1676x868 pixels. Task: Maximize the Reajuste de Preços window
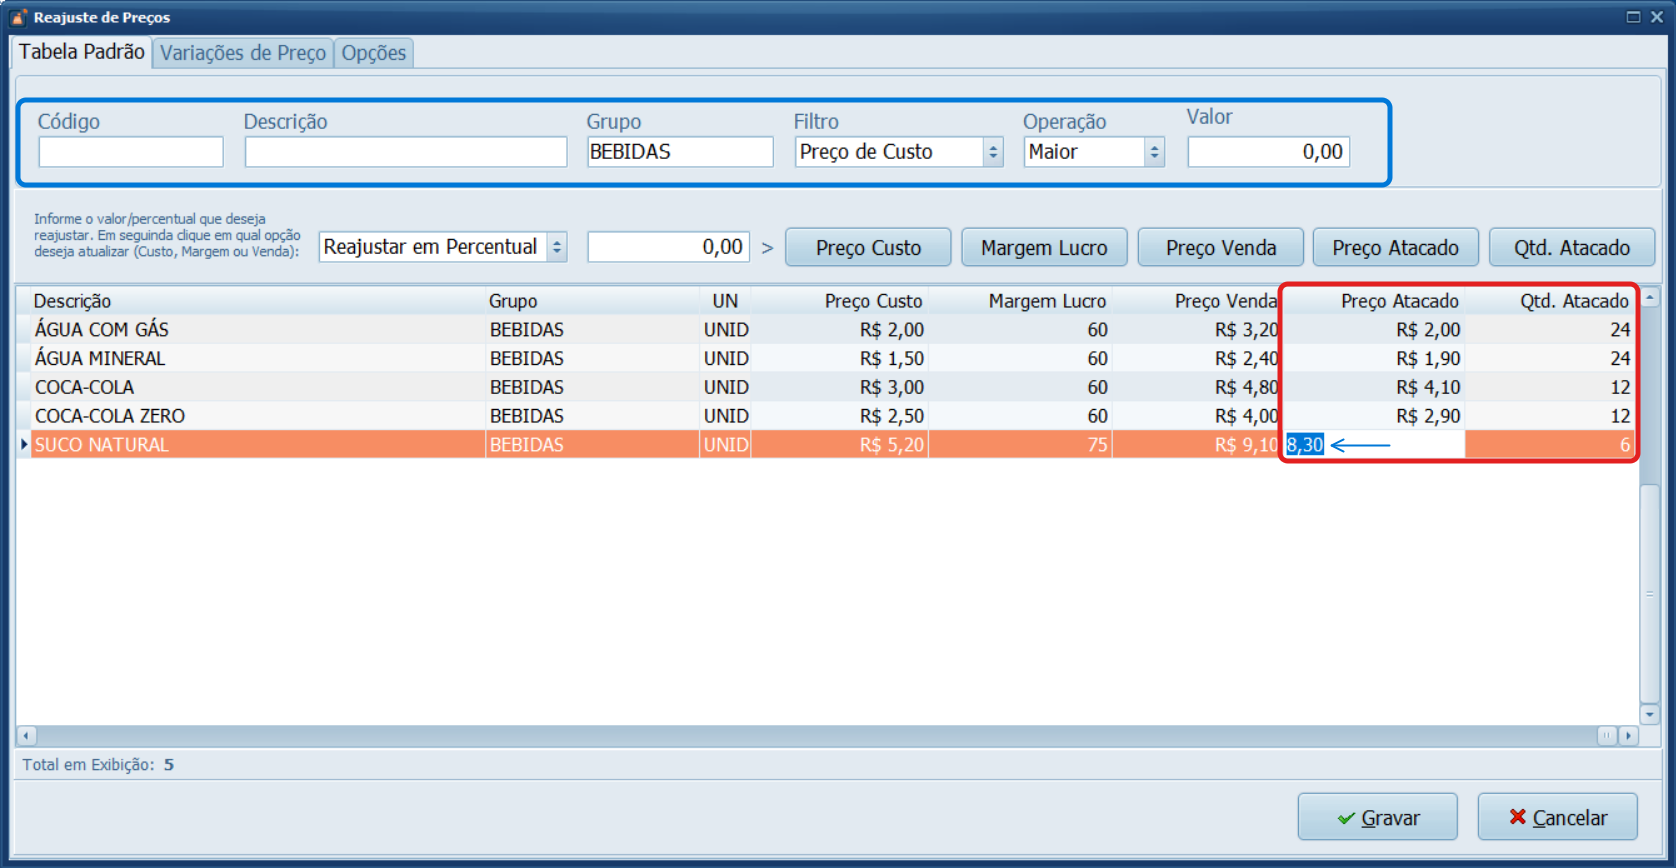(1633, 17)
